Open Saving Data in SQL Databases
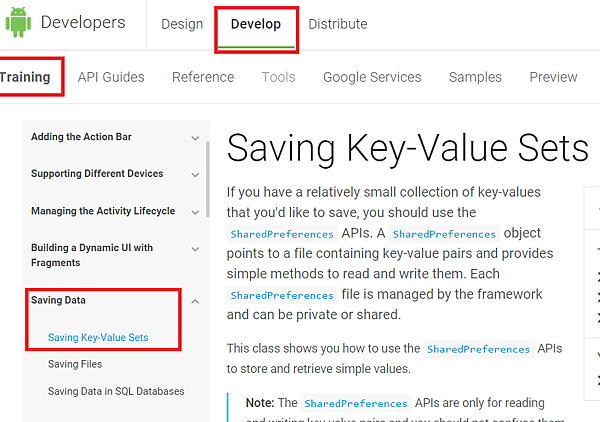The image size is (600, 422). point(116,391)
